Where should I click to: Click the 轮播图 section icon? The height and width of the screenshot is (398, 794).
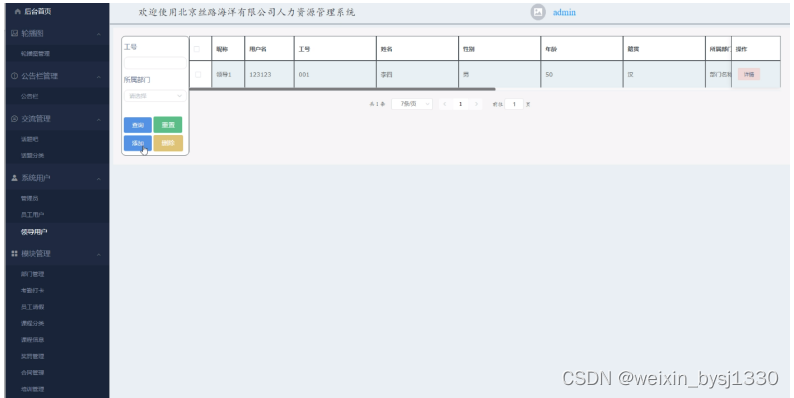point(14,33)
